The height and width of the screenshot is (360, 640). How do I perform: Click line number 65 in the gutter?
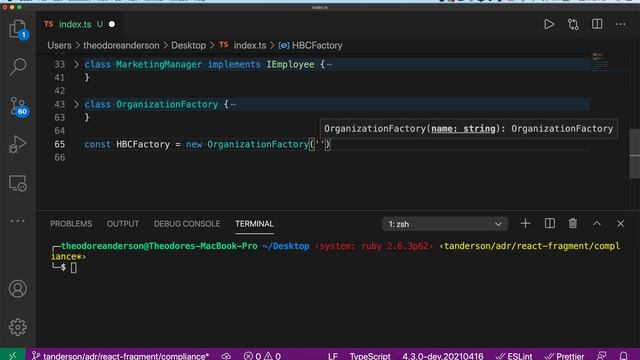pyautogui.click(x=60, y=144)
